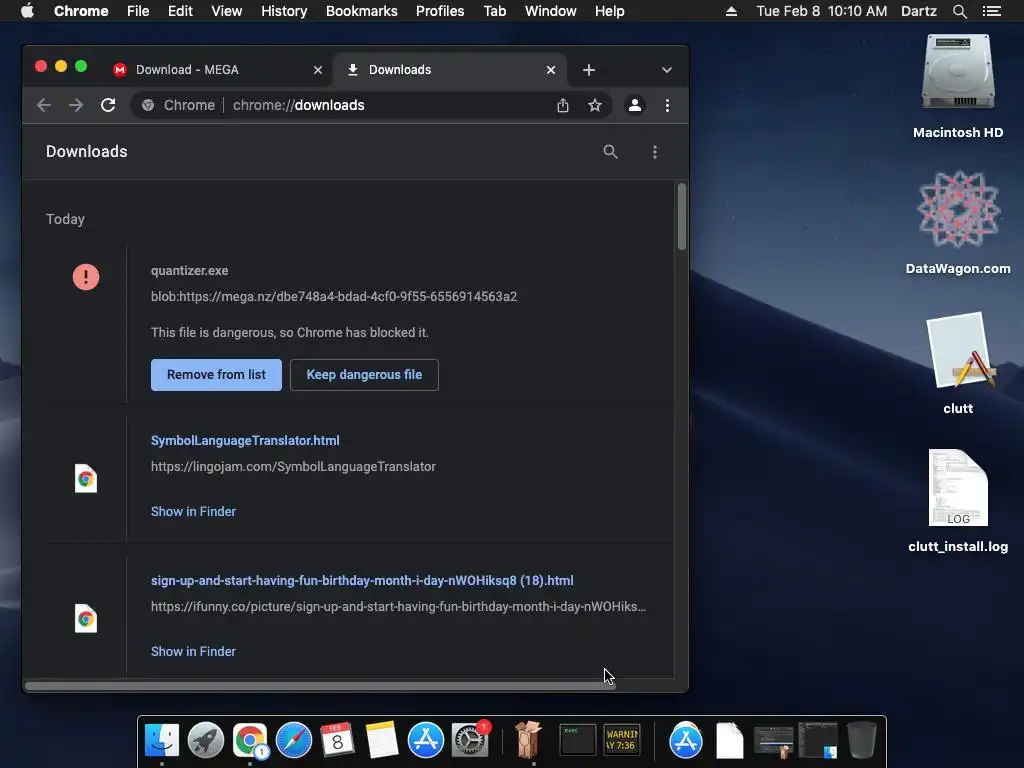Image resolution: width=1024 pixels, height=768 pixels.
Task: Open the Window menu
Action: (x=551, y=11)
